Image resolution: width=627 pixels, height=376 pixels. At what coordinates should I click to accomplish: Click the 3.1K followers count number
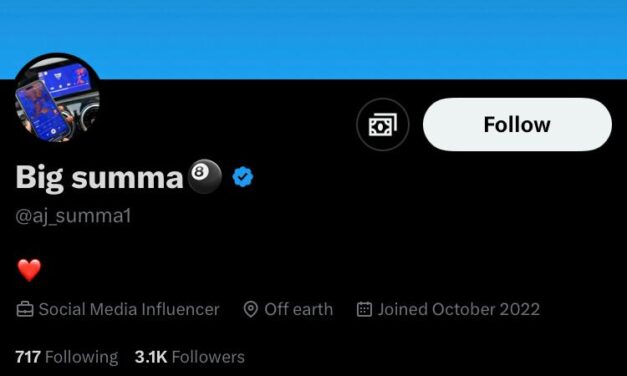click(151, 357)
